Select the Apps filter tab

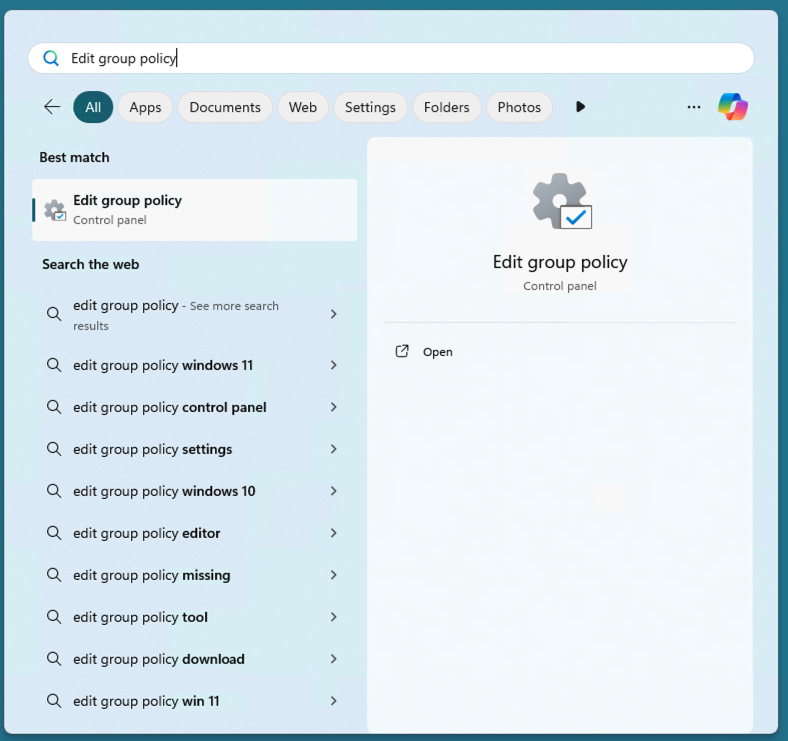145,107
